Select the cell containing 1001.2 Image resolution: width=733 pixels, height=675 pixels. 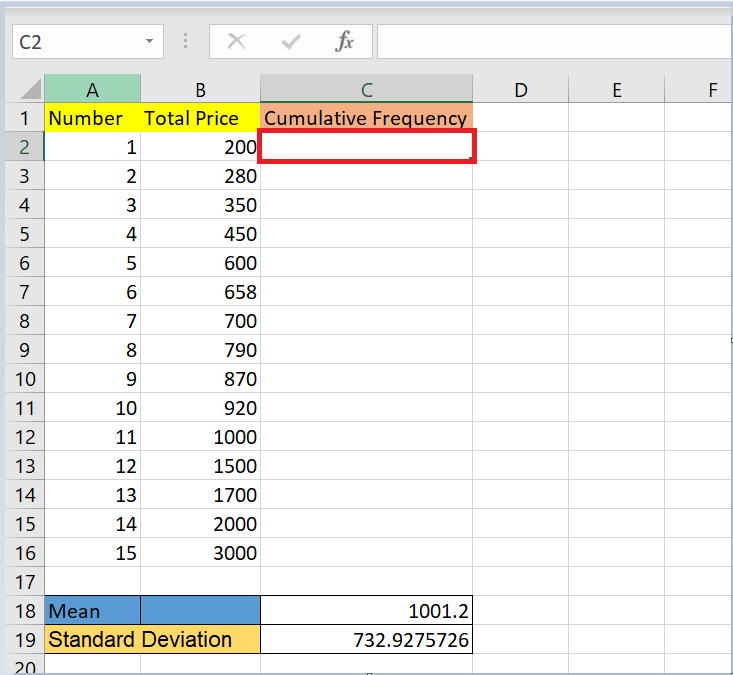366,611
